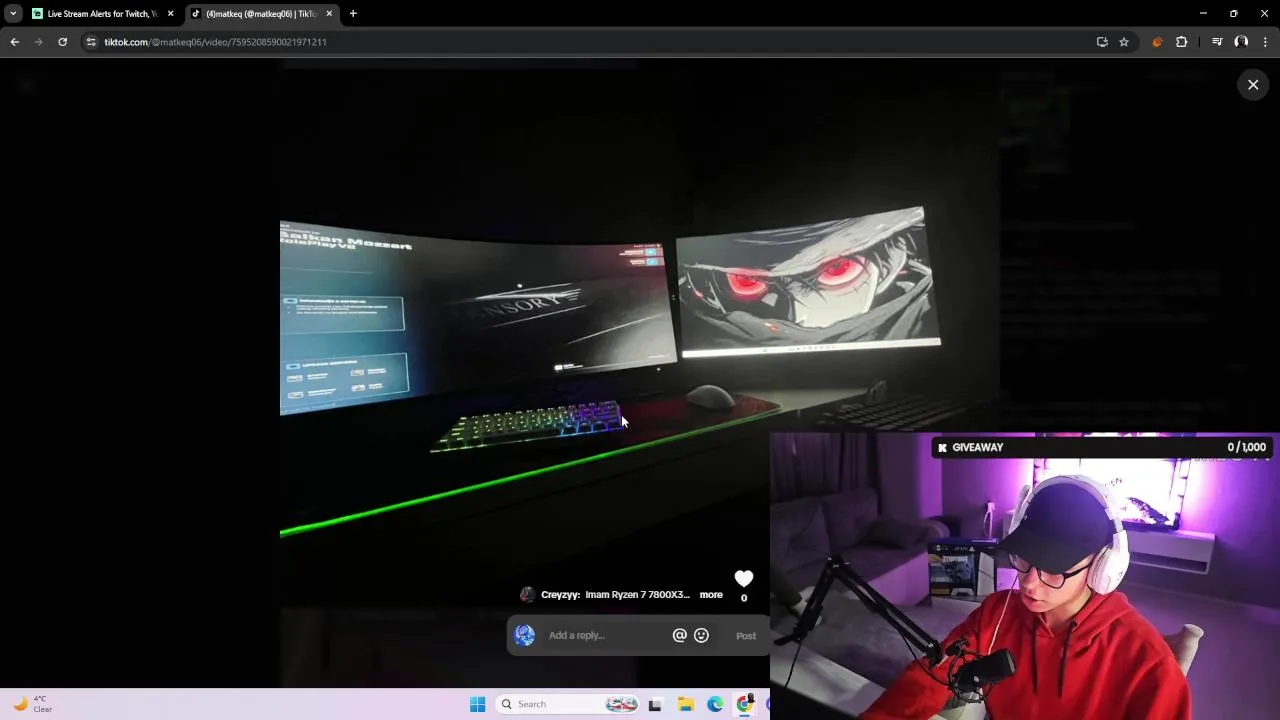The image size is (1280, 720).
Task: Click the Windows taskbar Search box
Action: (x=567, y=704)
